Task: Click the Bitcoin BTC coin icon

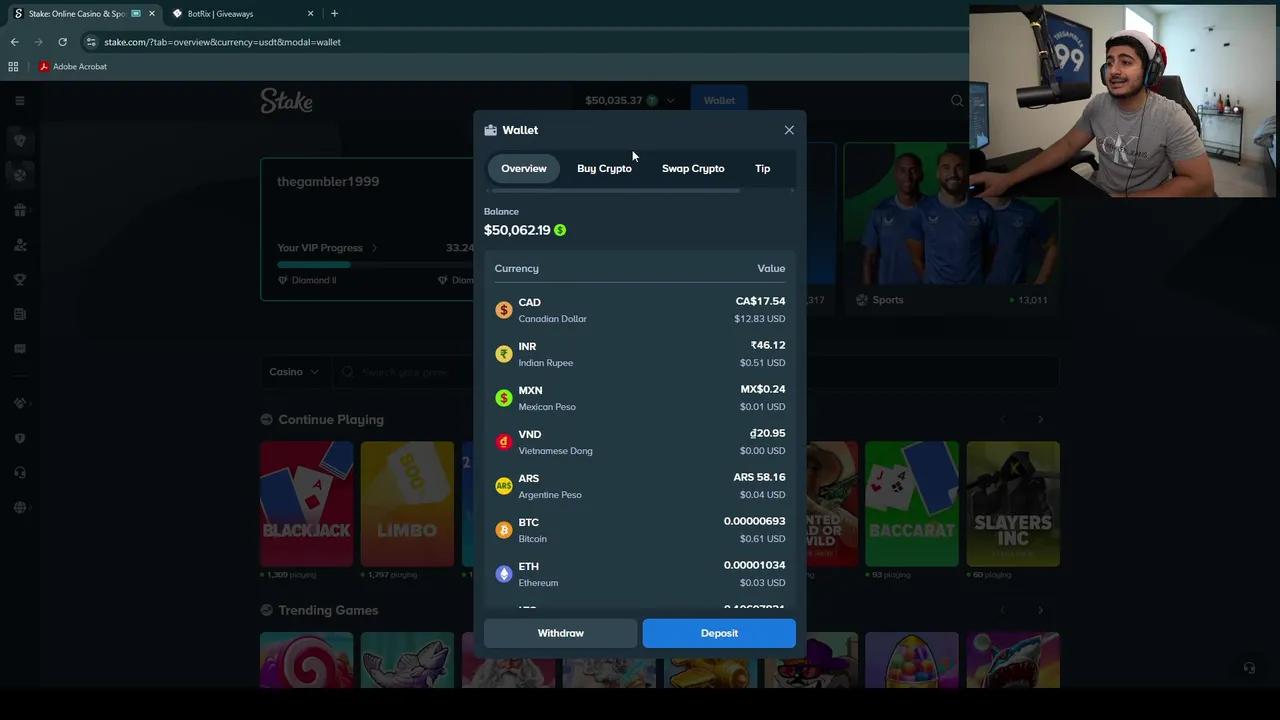Action: pyautogui.click(x=504, y=530)
